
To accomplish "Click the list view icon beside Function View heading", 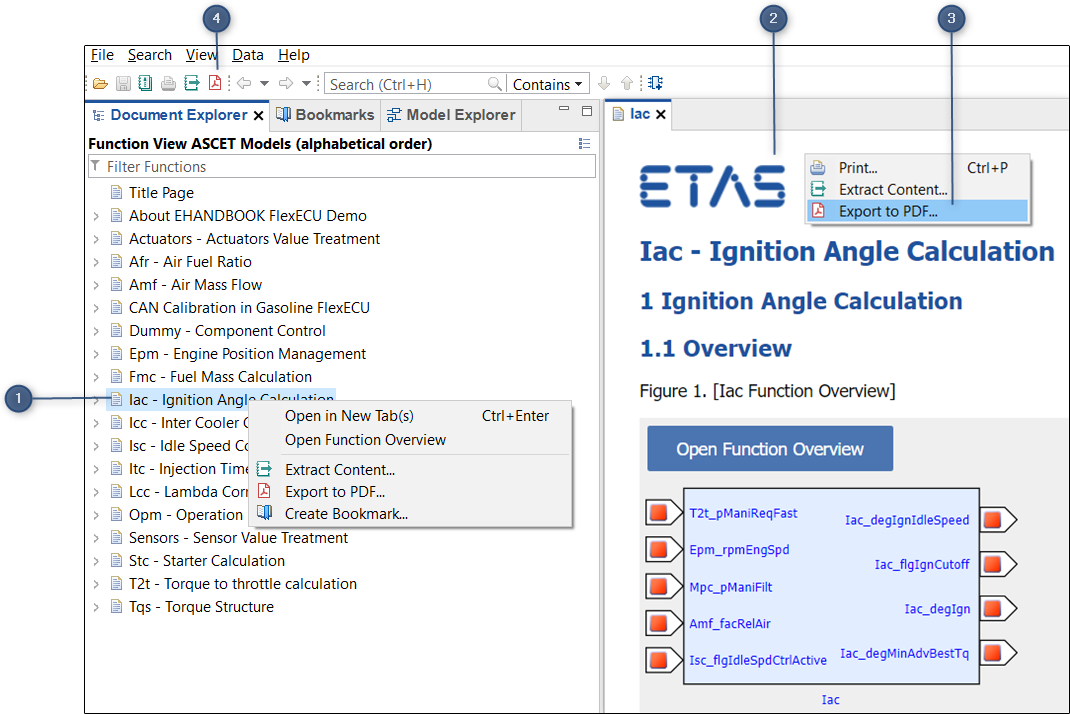I will point(584,143).
